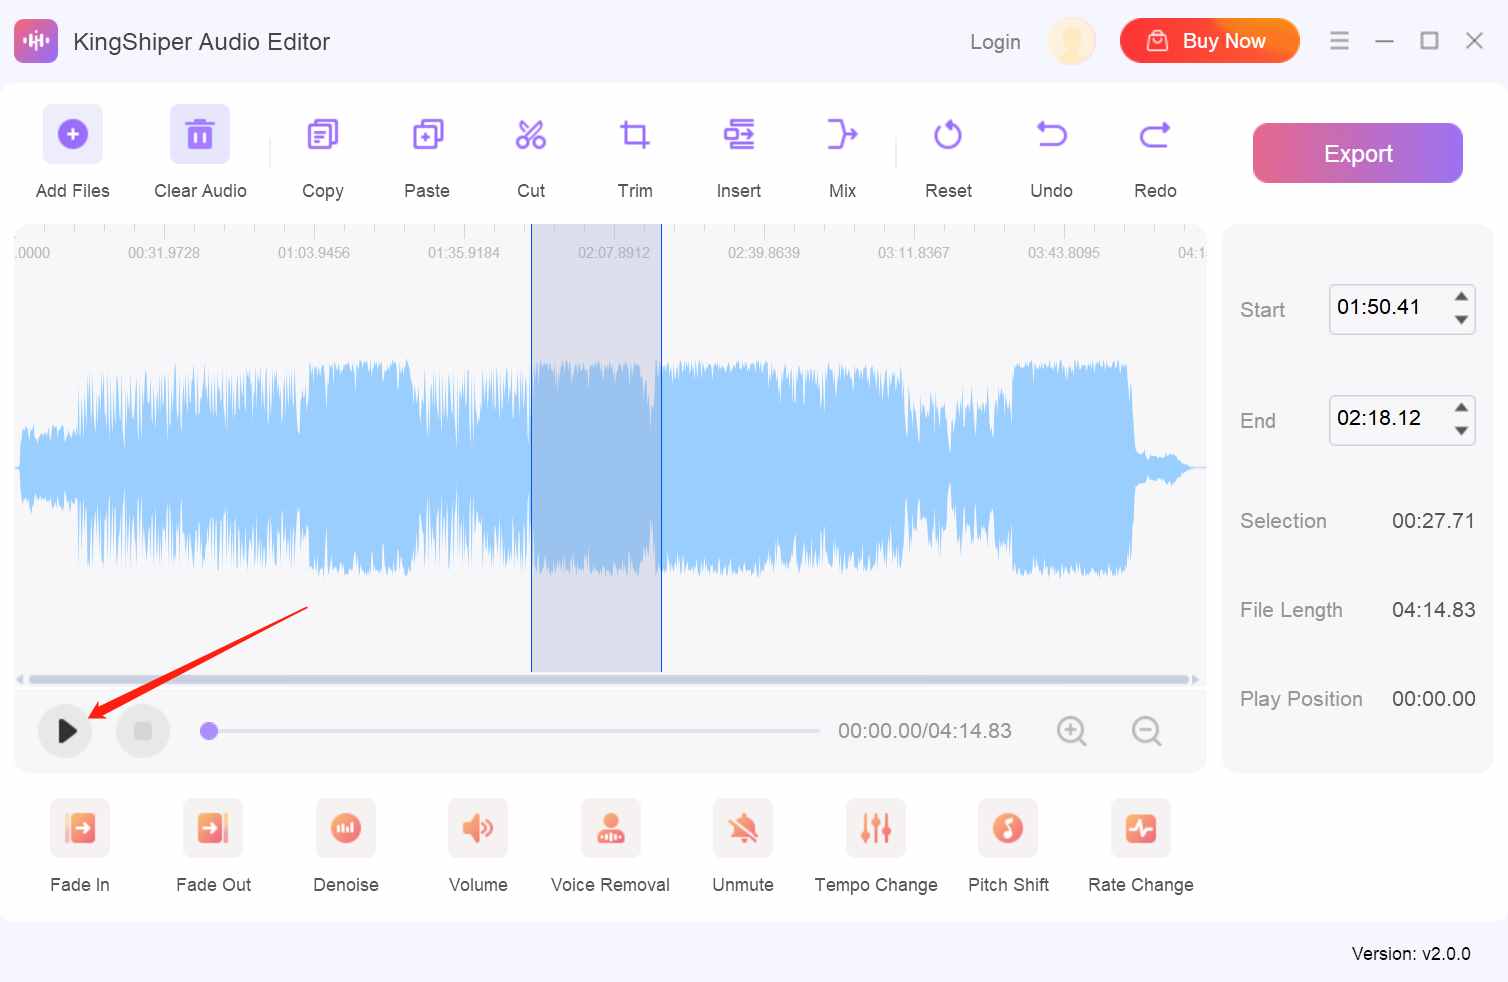Open the Tempo Change effect
The width and height of the screenshot is (1508, 982).
(876, 828)
